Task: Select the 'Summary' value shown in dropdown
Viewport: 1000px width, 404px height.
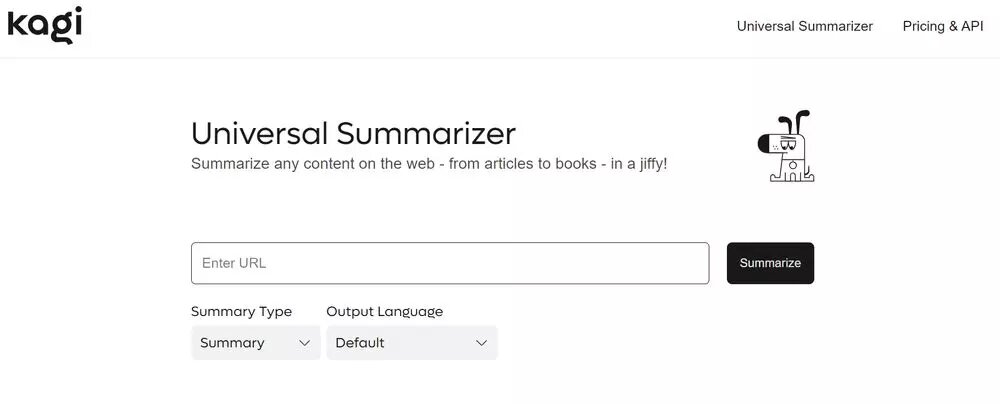Action: click(x=232, y=343)
